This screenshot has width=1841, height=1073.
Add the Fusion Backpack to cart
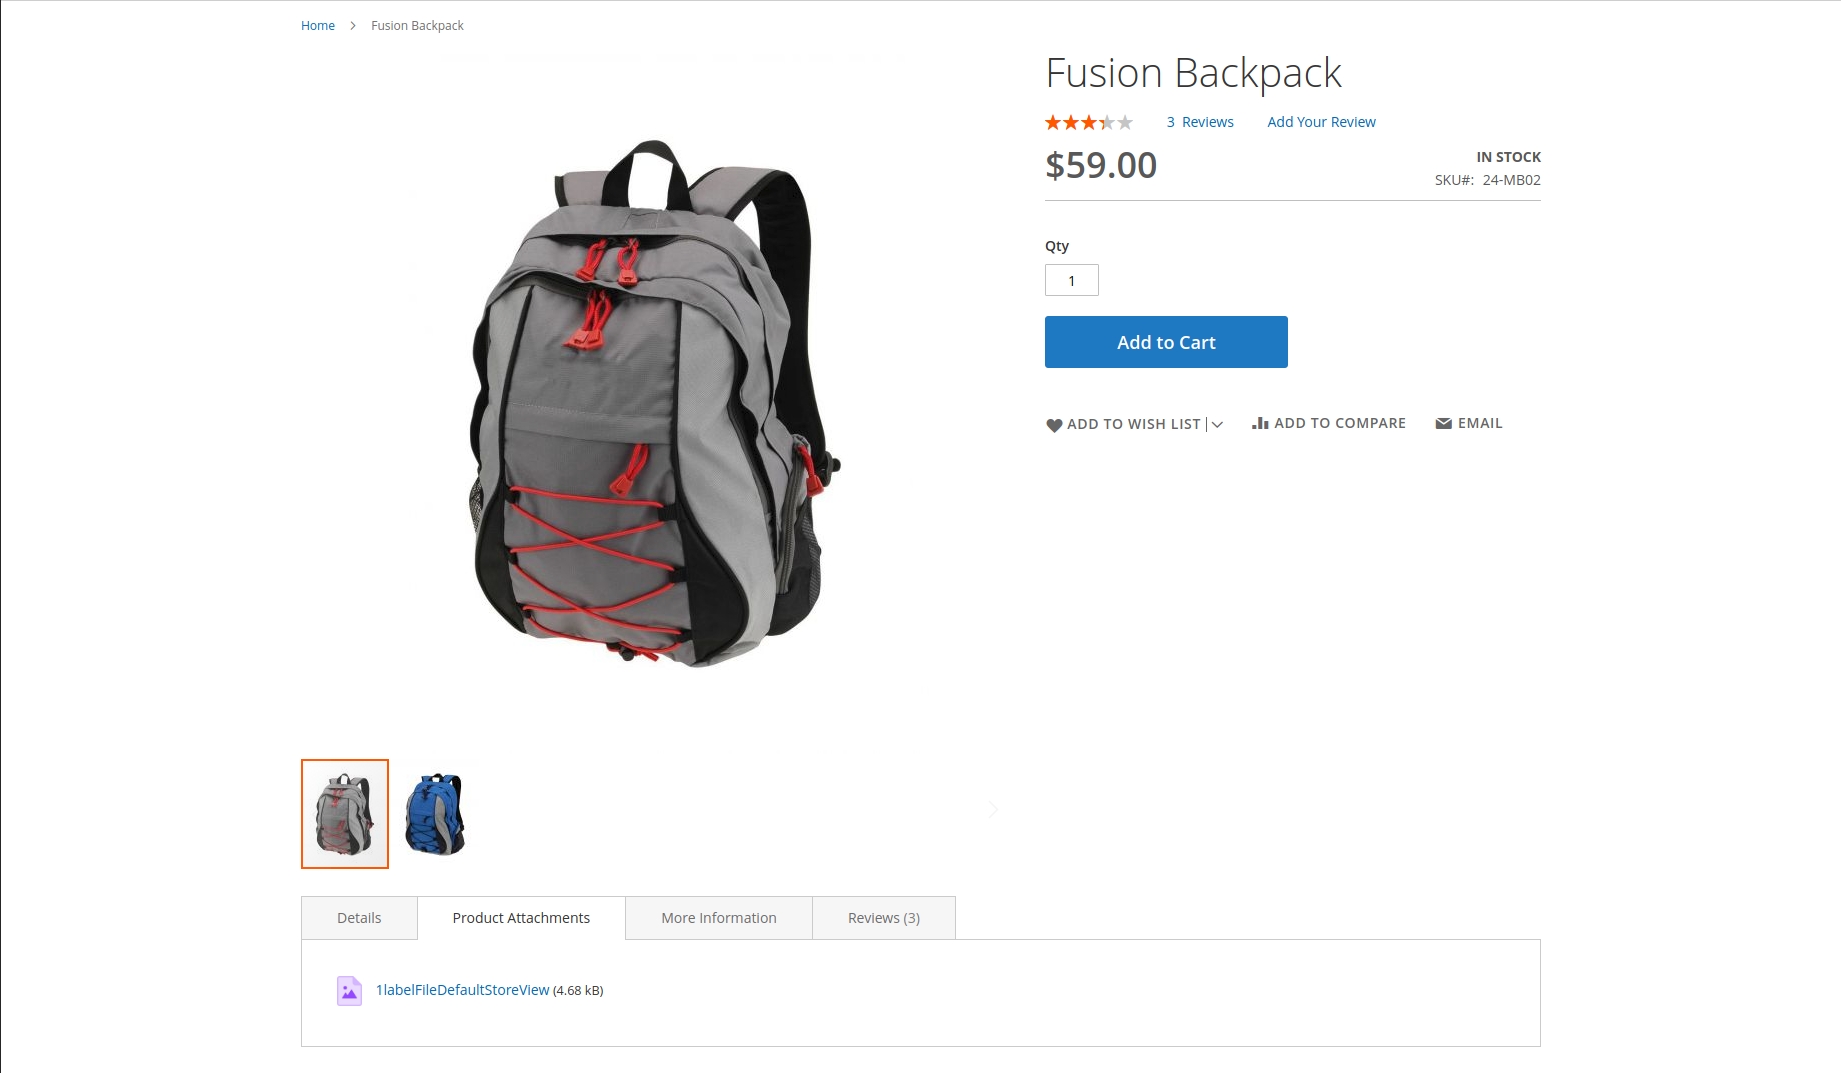1166,342
